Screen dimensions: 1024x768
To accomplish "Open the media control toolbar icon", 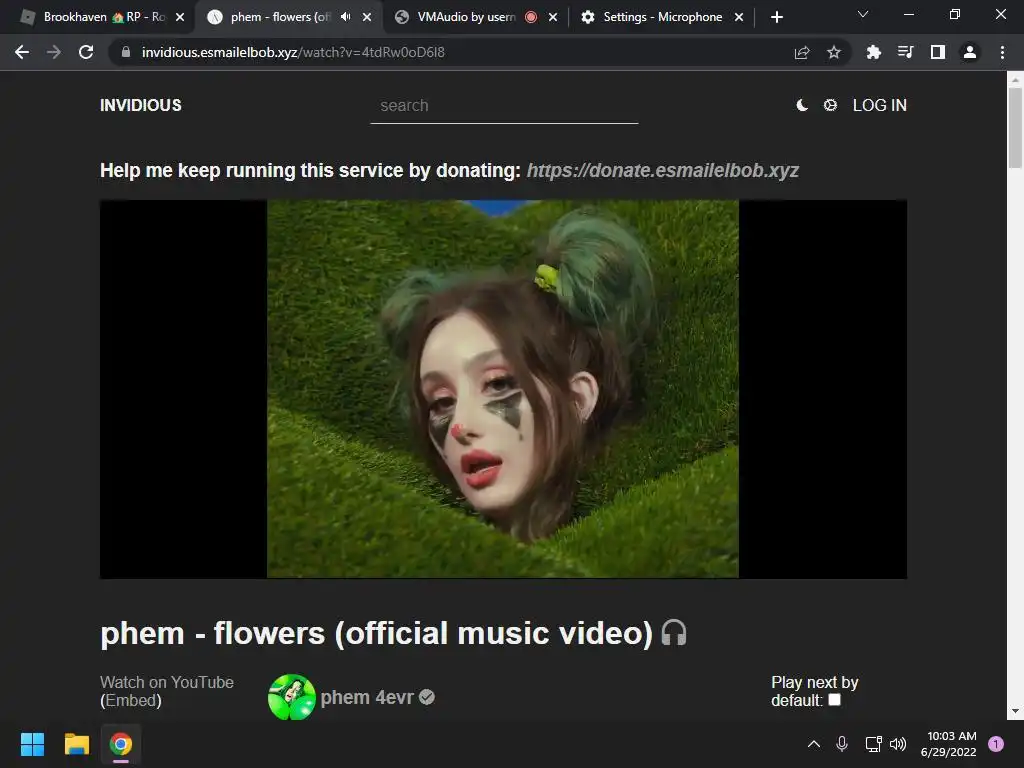I will tap(905, 52).
